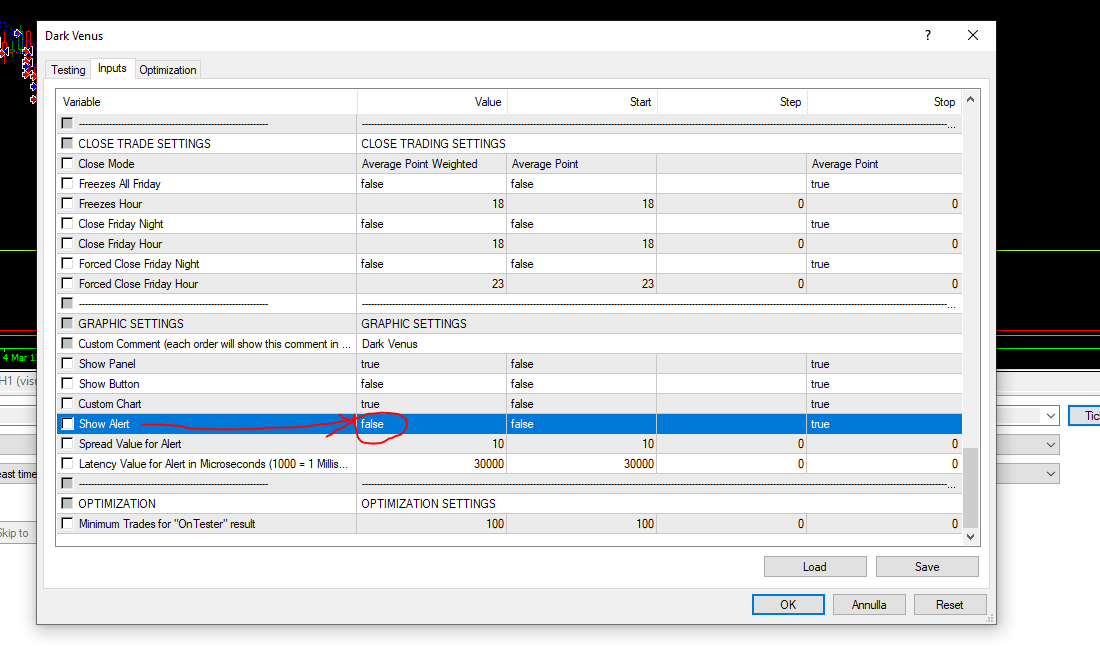Image resolution: width=1100 pixels, height=667 pixels.
Task: Click the inputs list scrollbar thumb
Action: click(x=971, y=487)
